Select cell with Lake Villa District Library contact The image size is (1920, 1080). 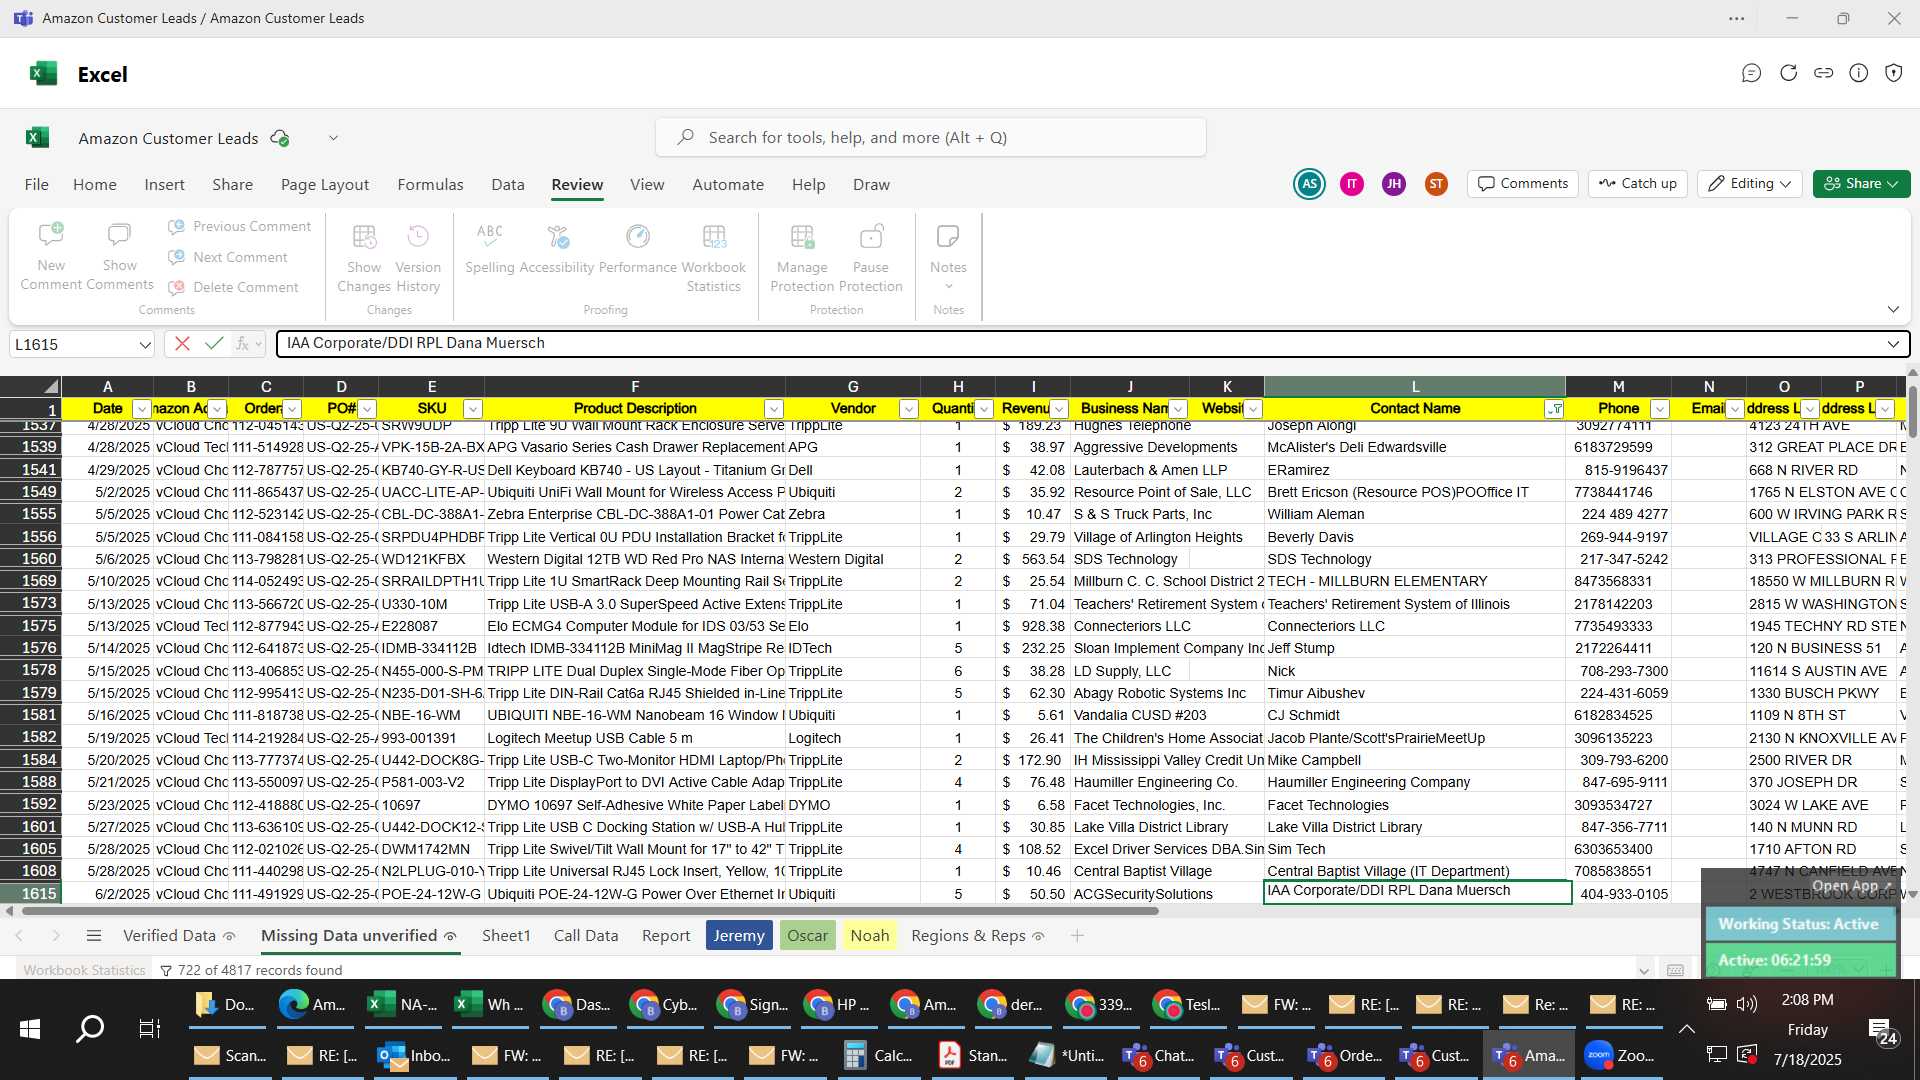pyautogui.click(x=1415, y=827)
